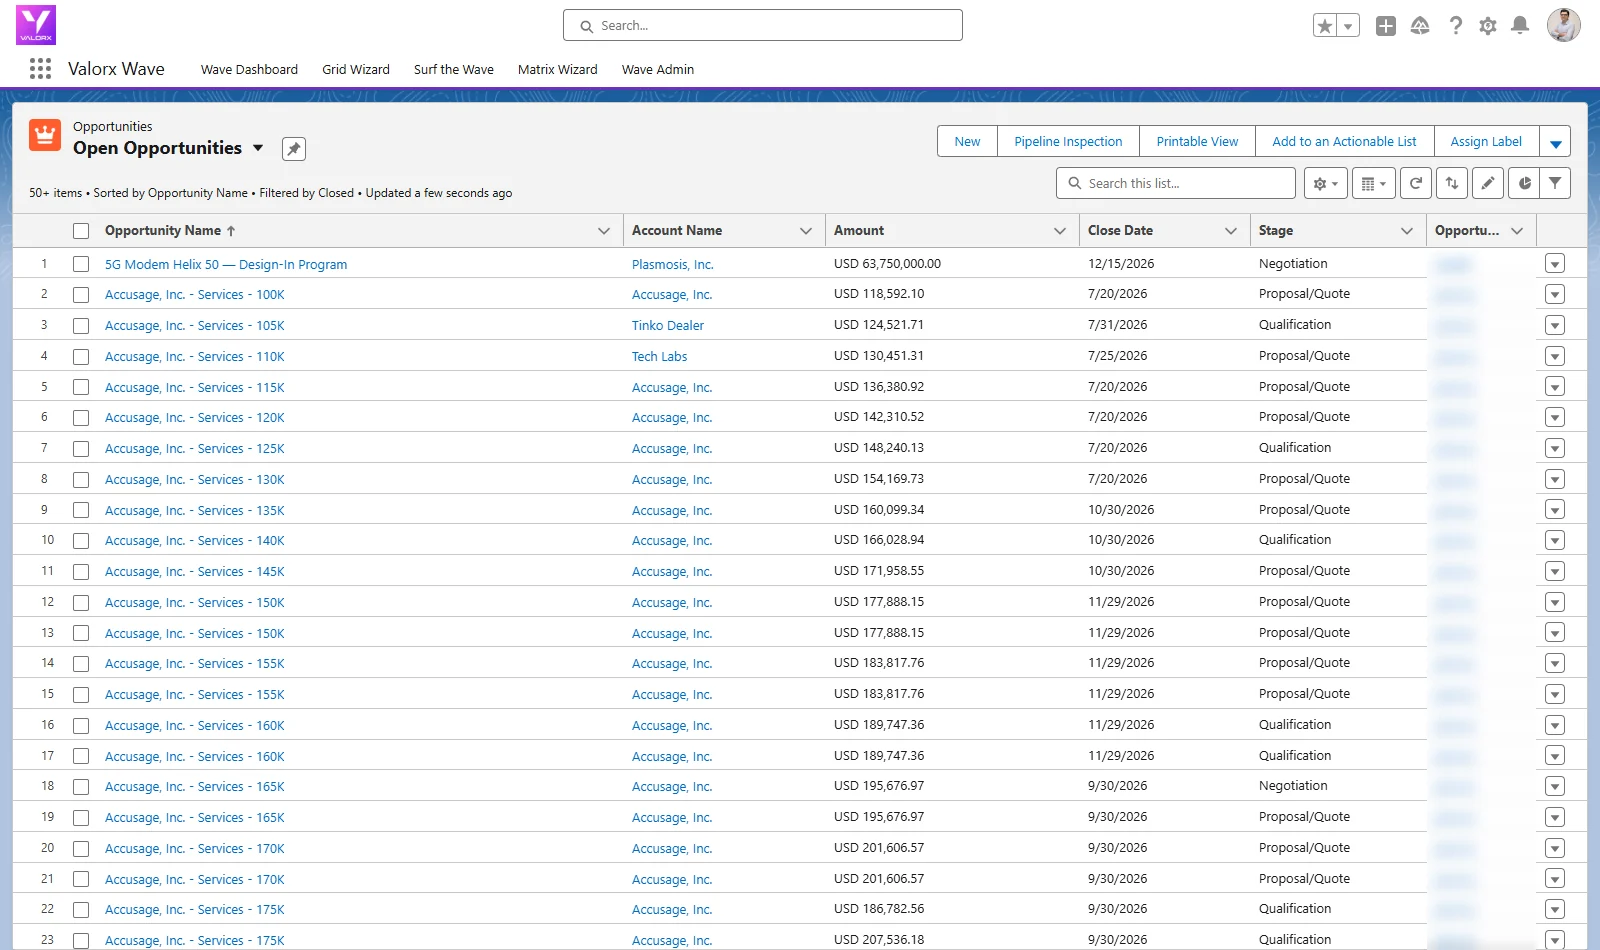Switch to Surf the Wave tab
The image size is (1600, 950).
[454, 69]
